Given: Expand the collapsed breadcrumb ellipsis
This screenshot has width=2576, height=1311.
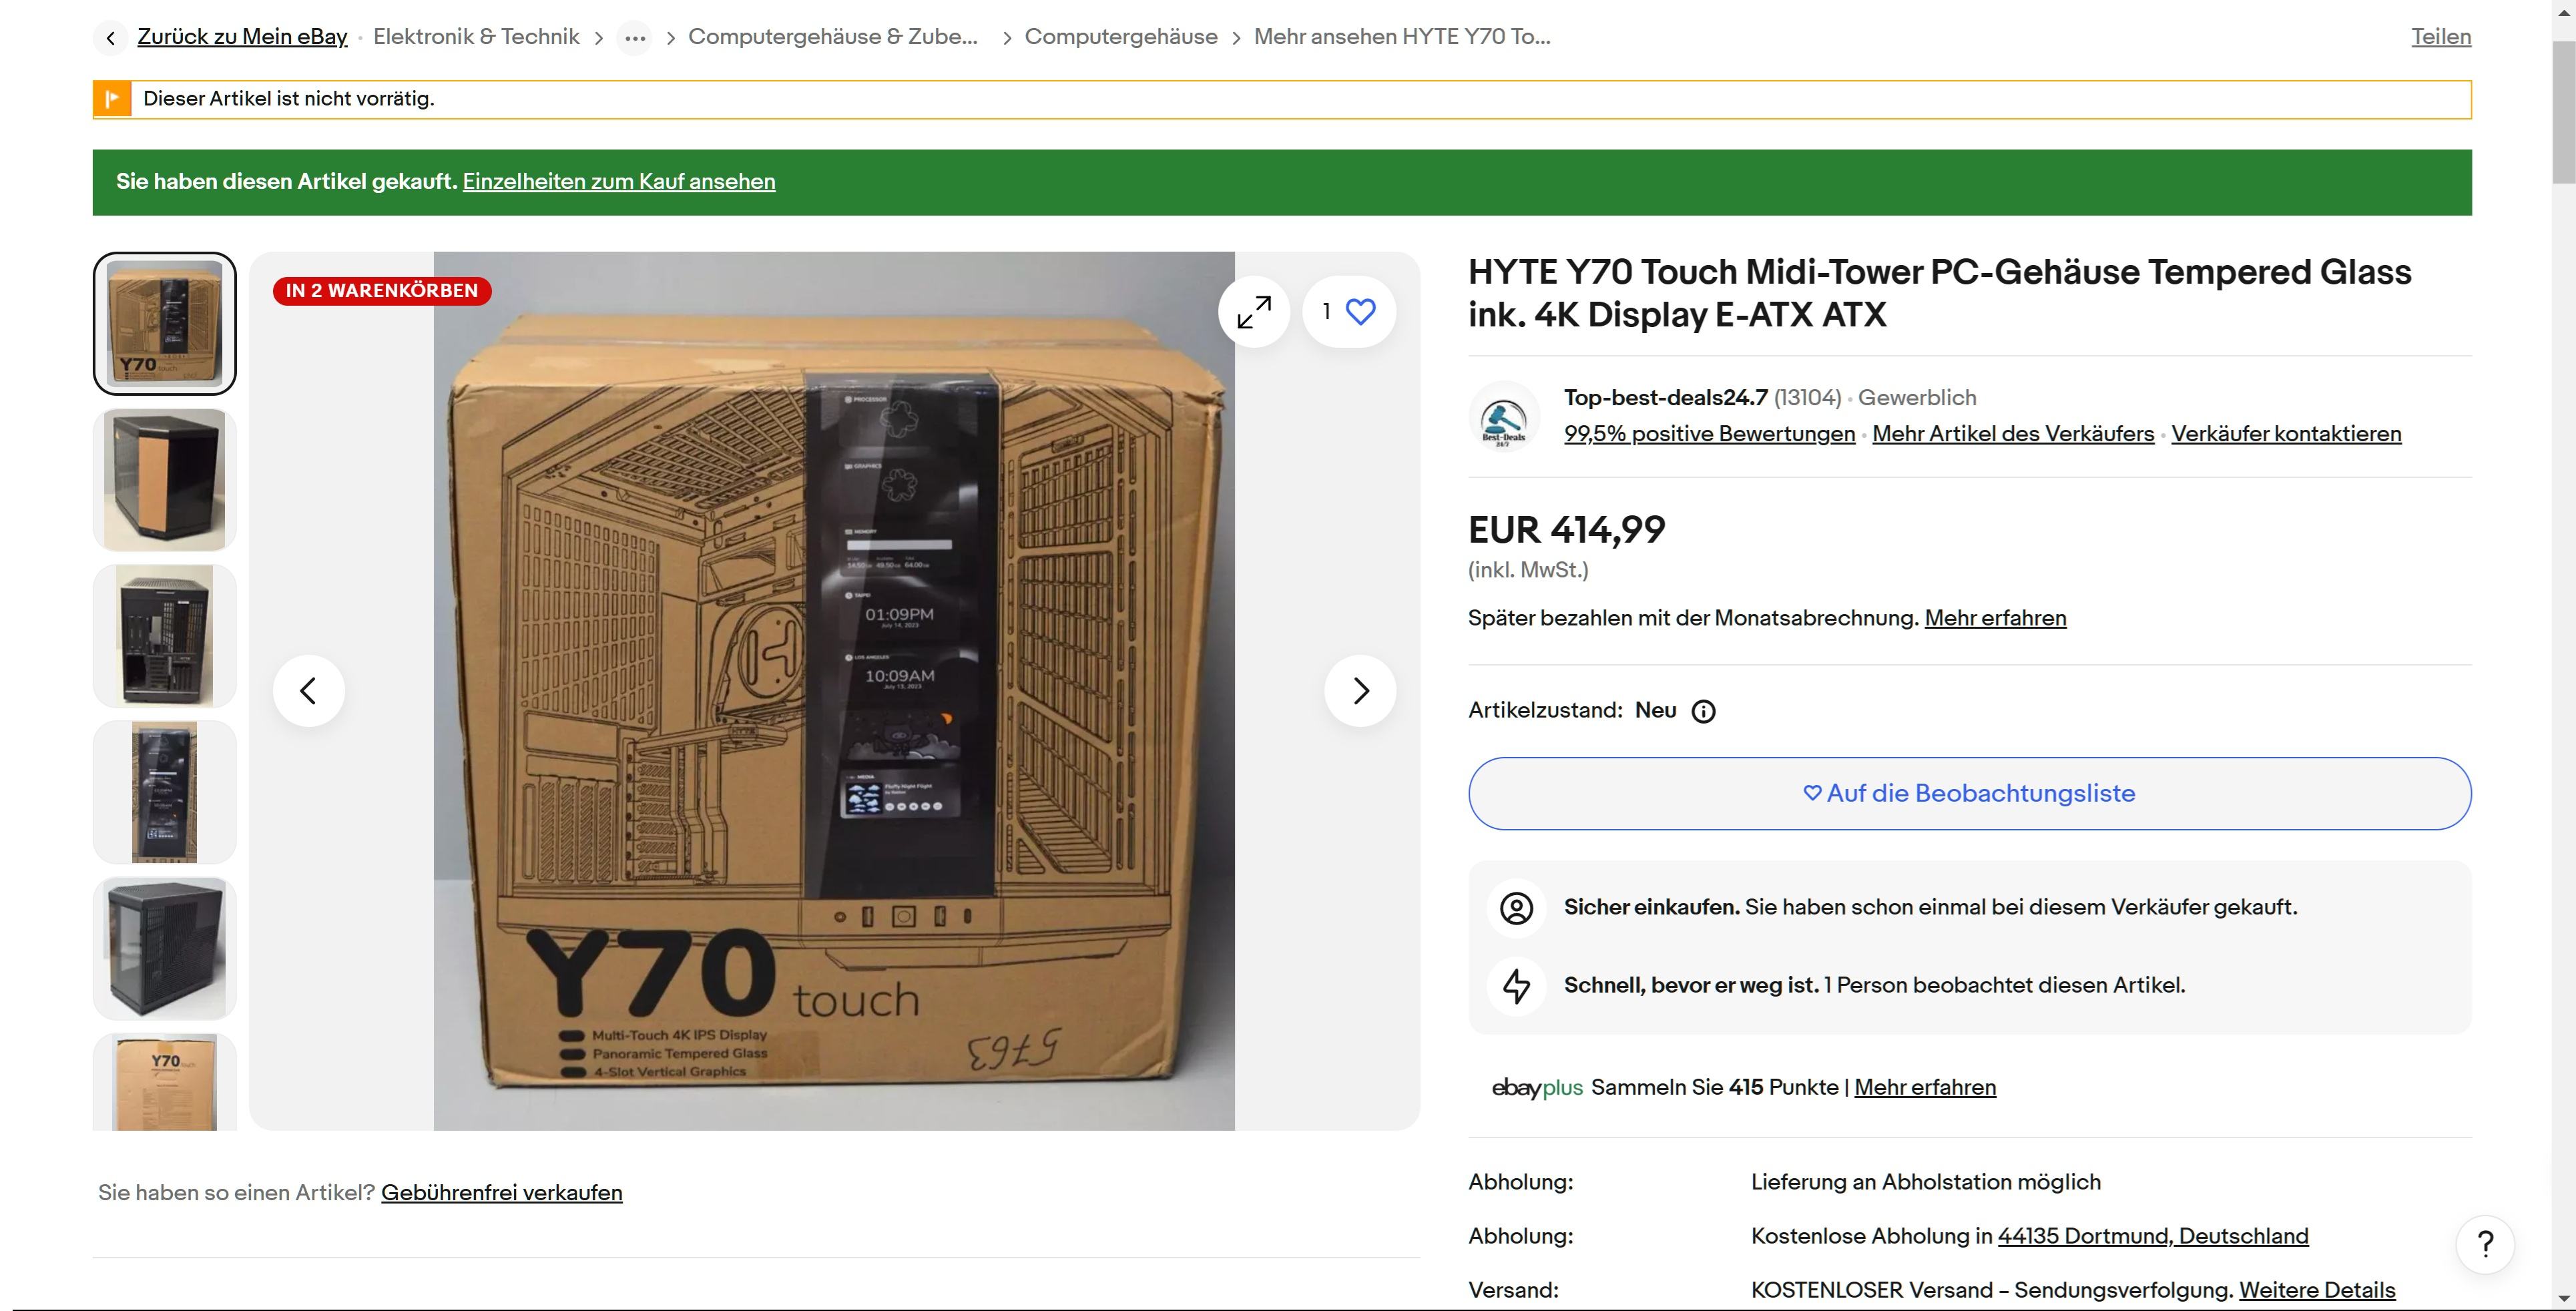Looking at the screenshot, I should [634, 38].
